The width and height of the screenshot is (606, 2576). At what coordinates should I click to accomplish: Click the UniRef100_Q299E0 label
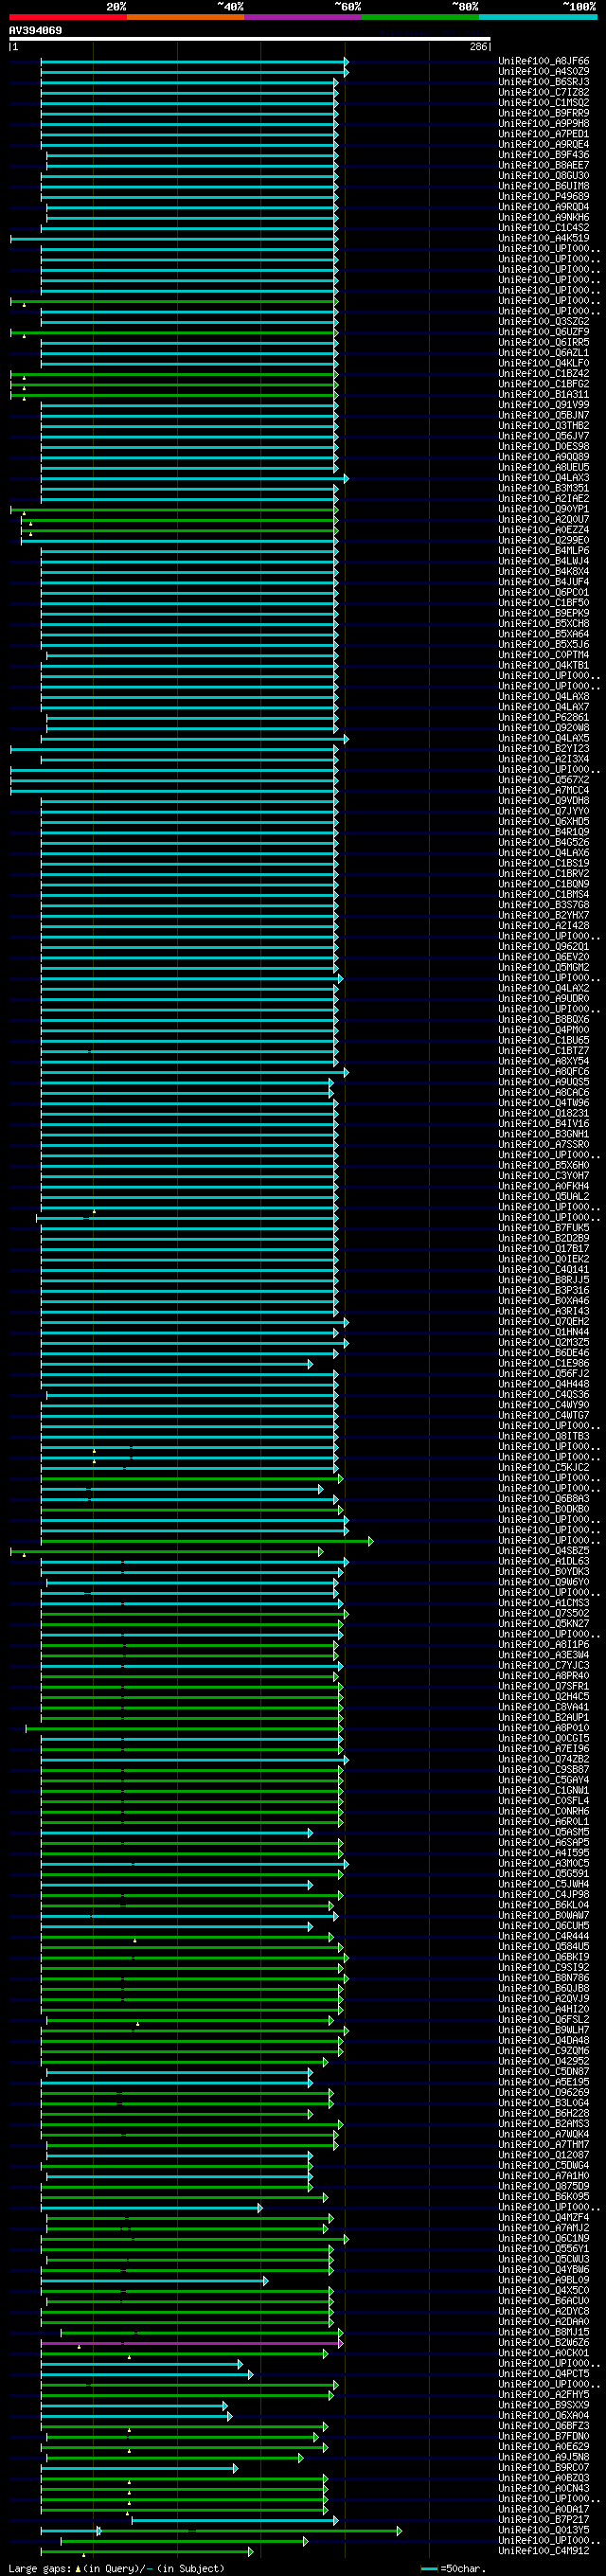click(x=544, y=540)
